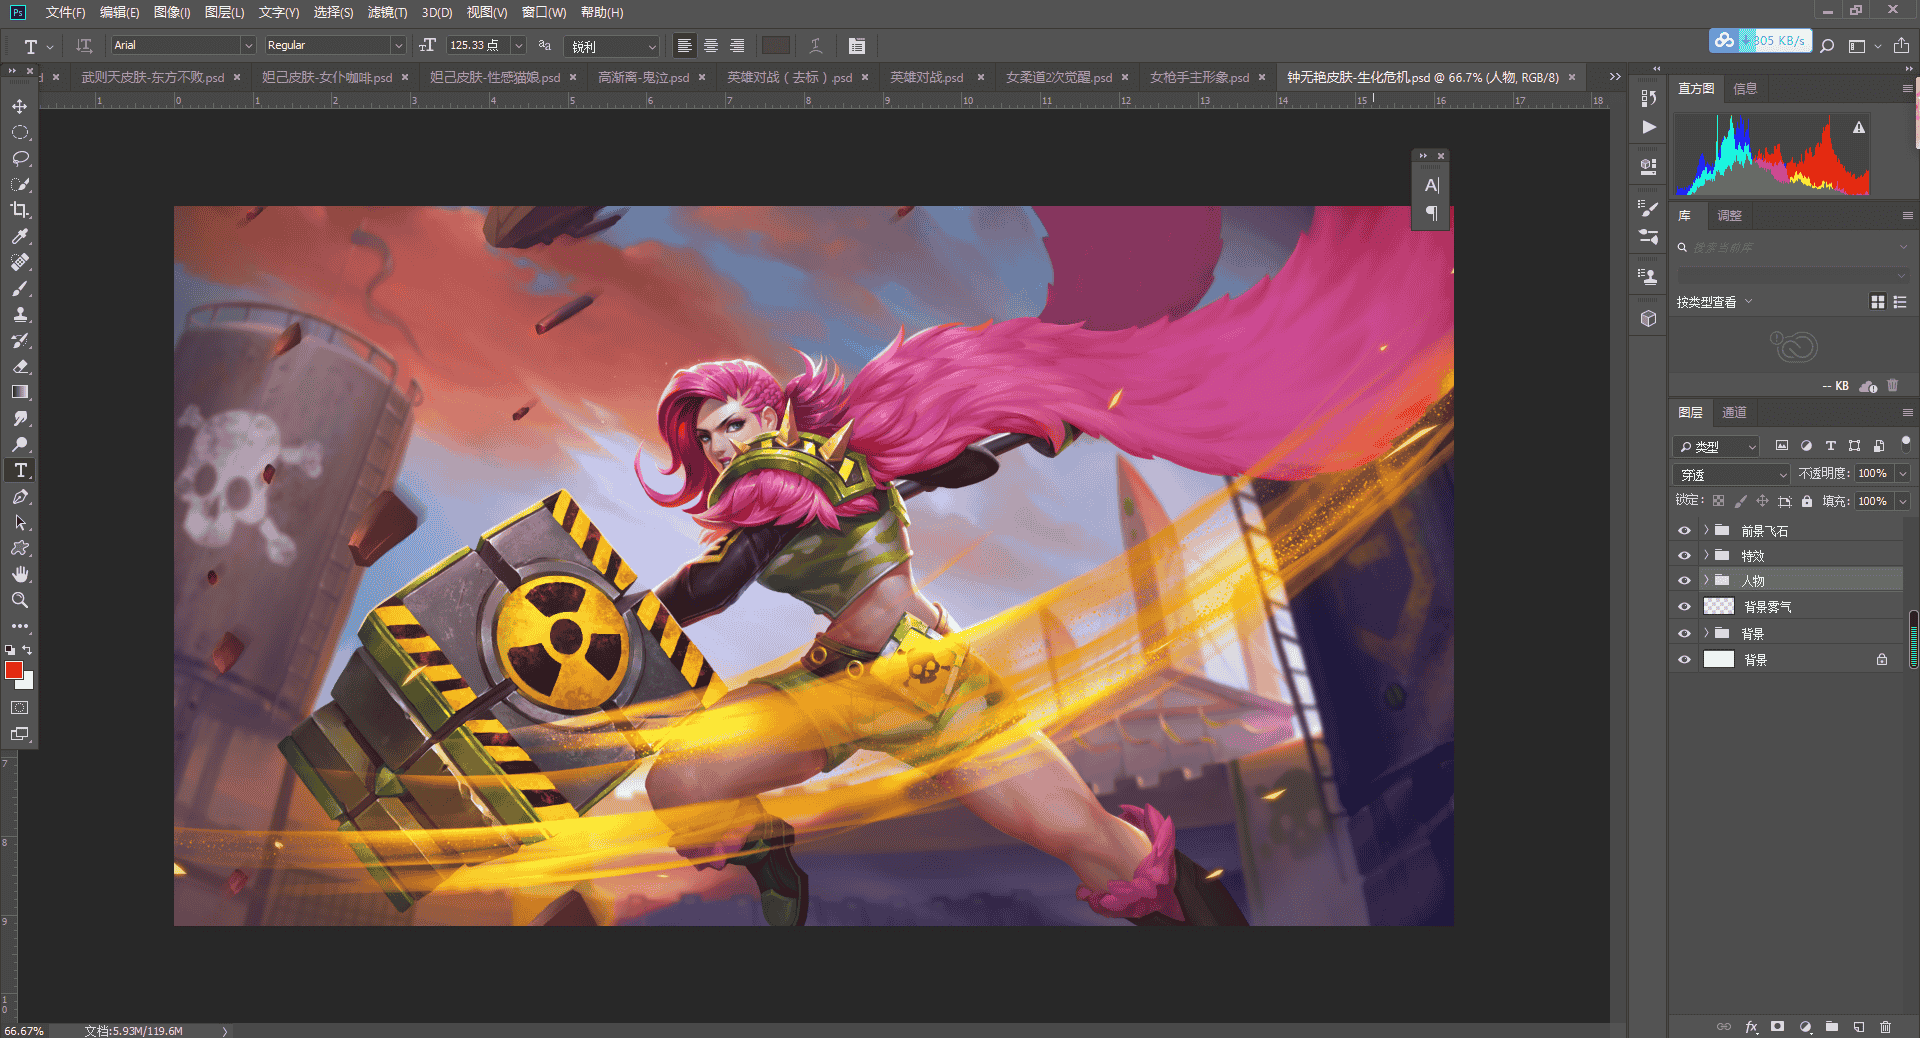Image resolution: width=1920 pixels, height=1038 pixels.
Task: Select the Hand tool
Action: click(20, 574)
